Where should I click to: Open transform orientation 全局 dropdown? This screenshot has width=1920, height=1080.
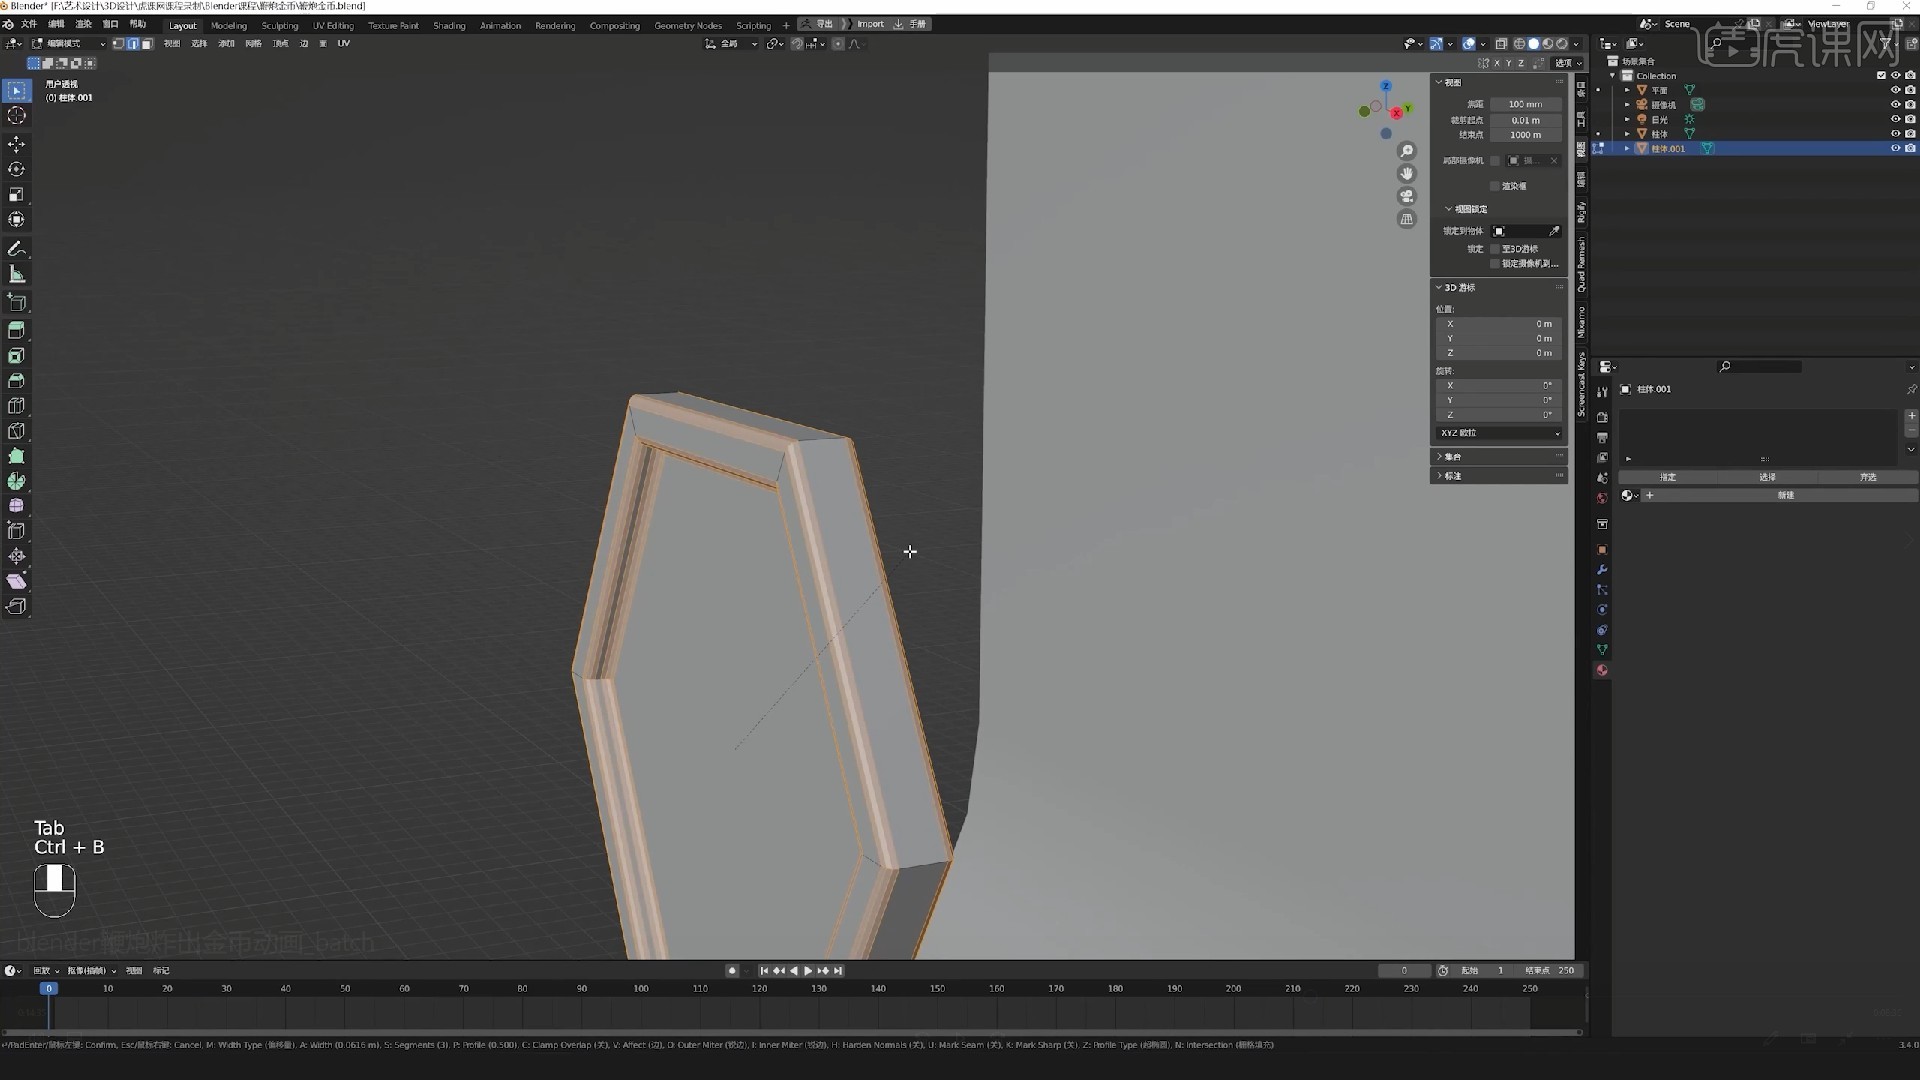[x=731, y=44]
